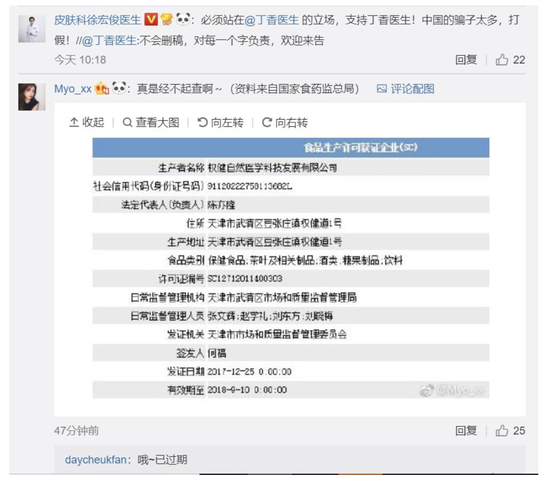Click license number SC12712011400303
Image resolution: width=550 pixels, height=487 pixels.
245,279
